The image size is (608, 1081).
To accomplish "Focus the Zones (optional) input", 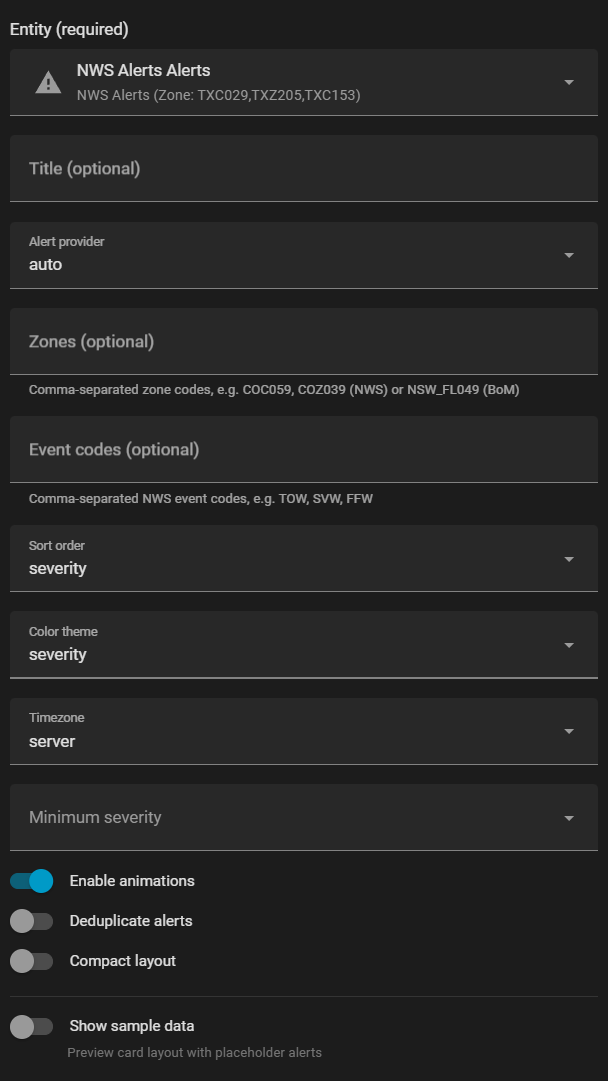I will click(303, 342).
